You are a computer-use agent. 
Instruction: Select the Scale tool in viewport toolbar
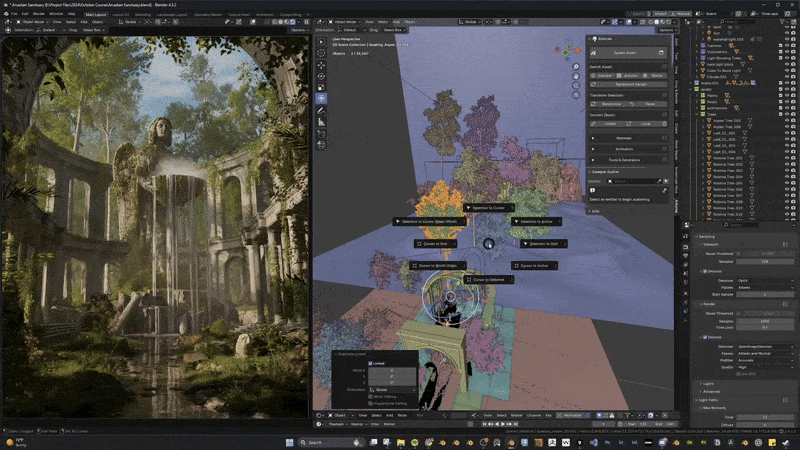tap(321, 87)
